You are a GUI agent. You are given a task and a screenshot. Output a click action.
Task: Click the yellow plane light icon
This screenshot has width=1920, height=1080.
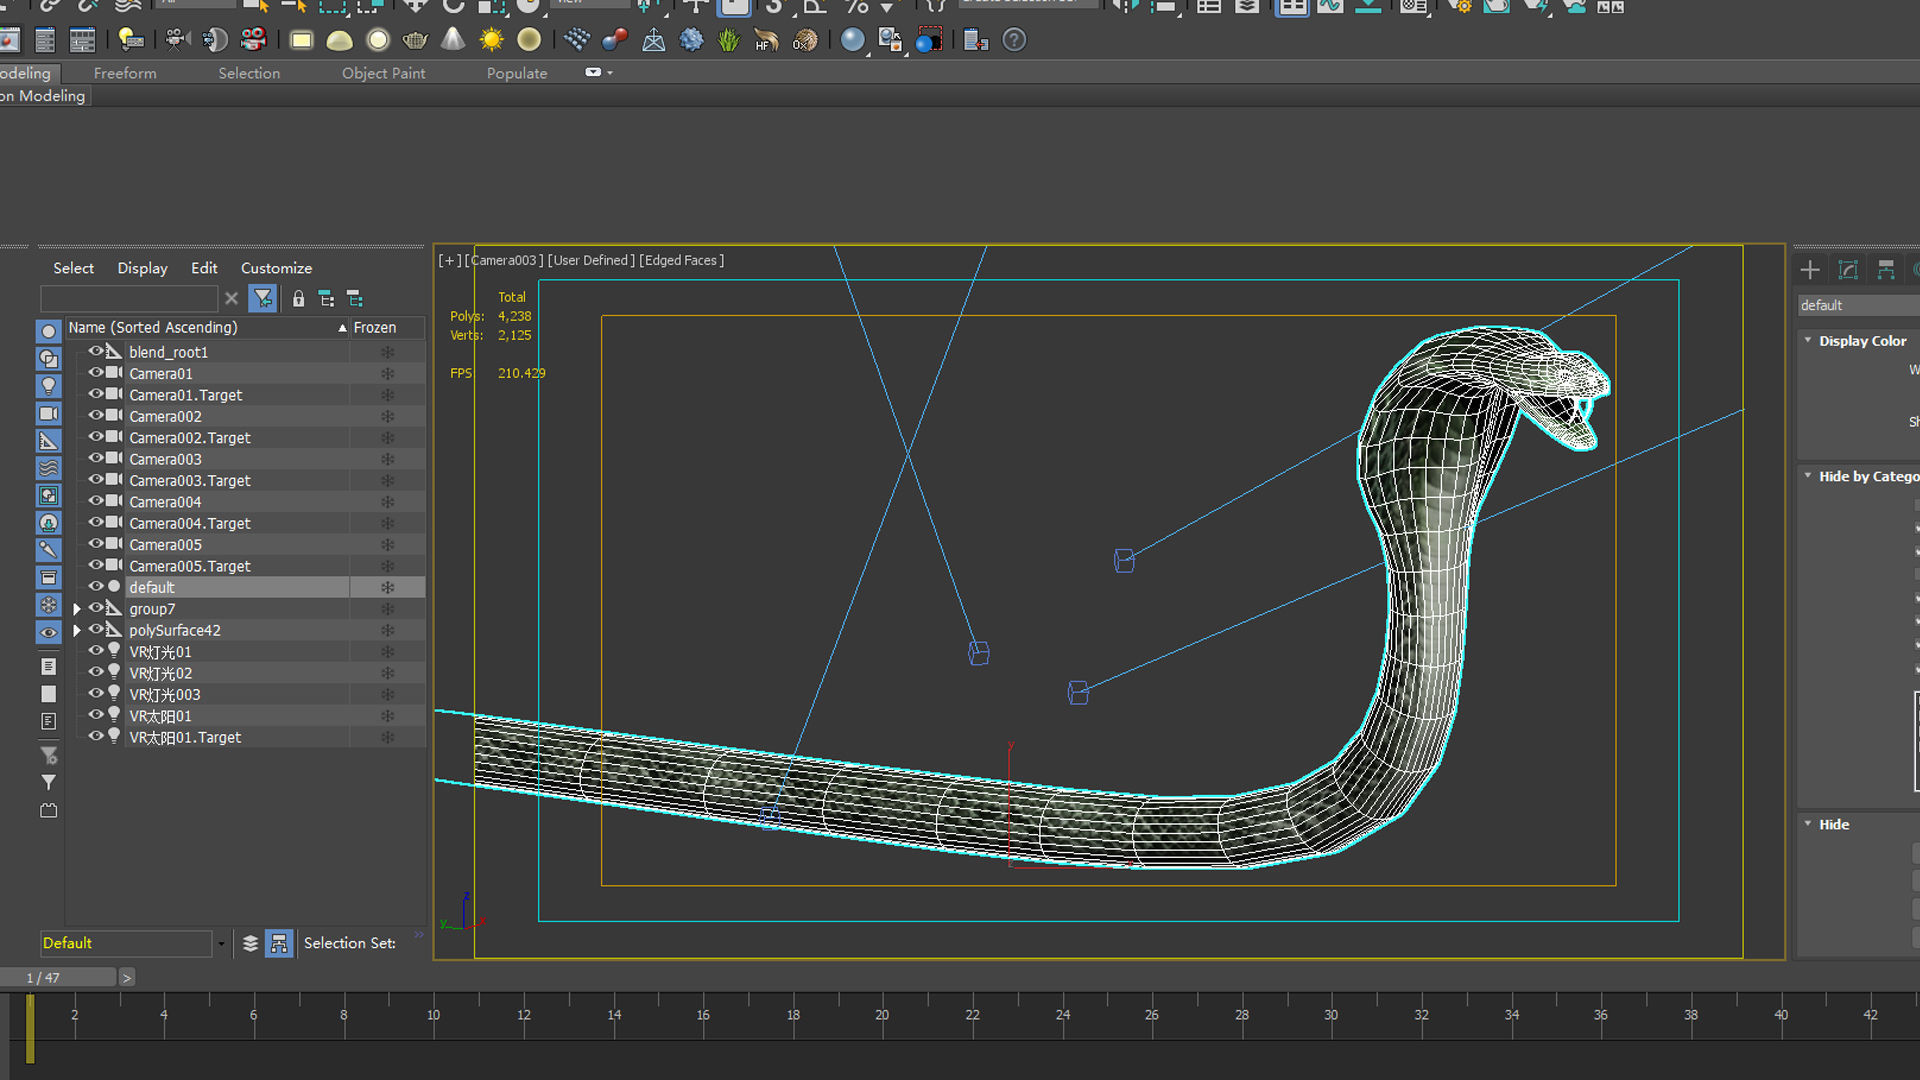(x=301, y=40)
